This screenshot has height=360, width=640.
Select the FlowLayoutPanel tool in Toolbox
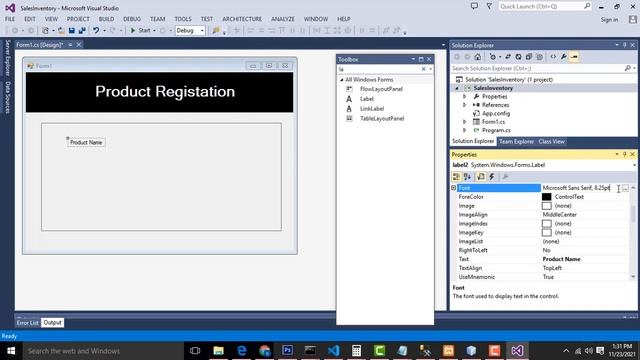(x=381, y=89)
